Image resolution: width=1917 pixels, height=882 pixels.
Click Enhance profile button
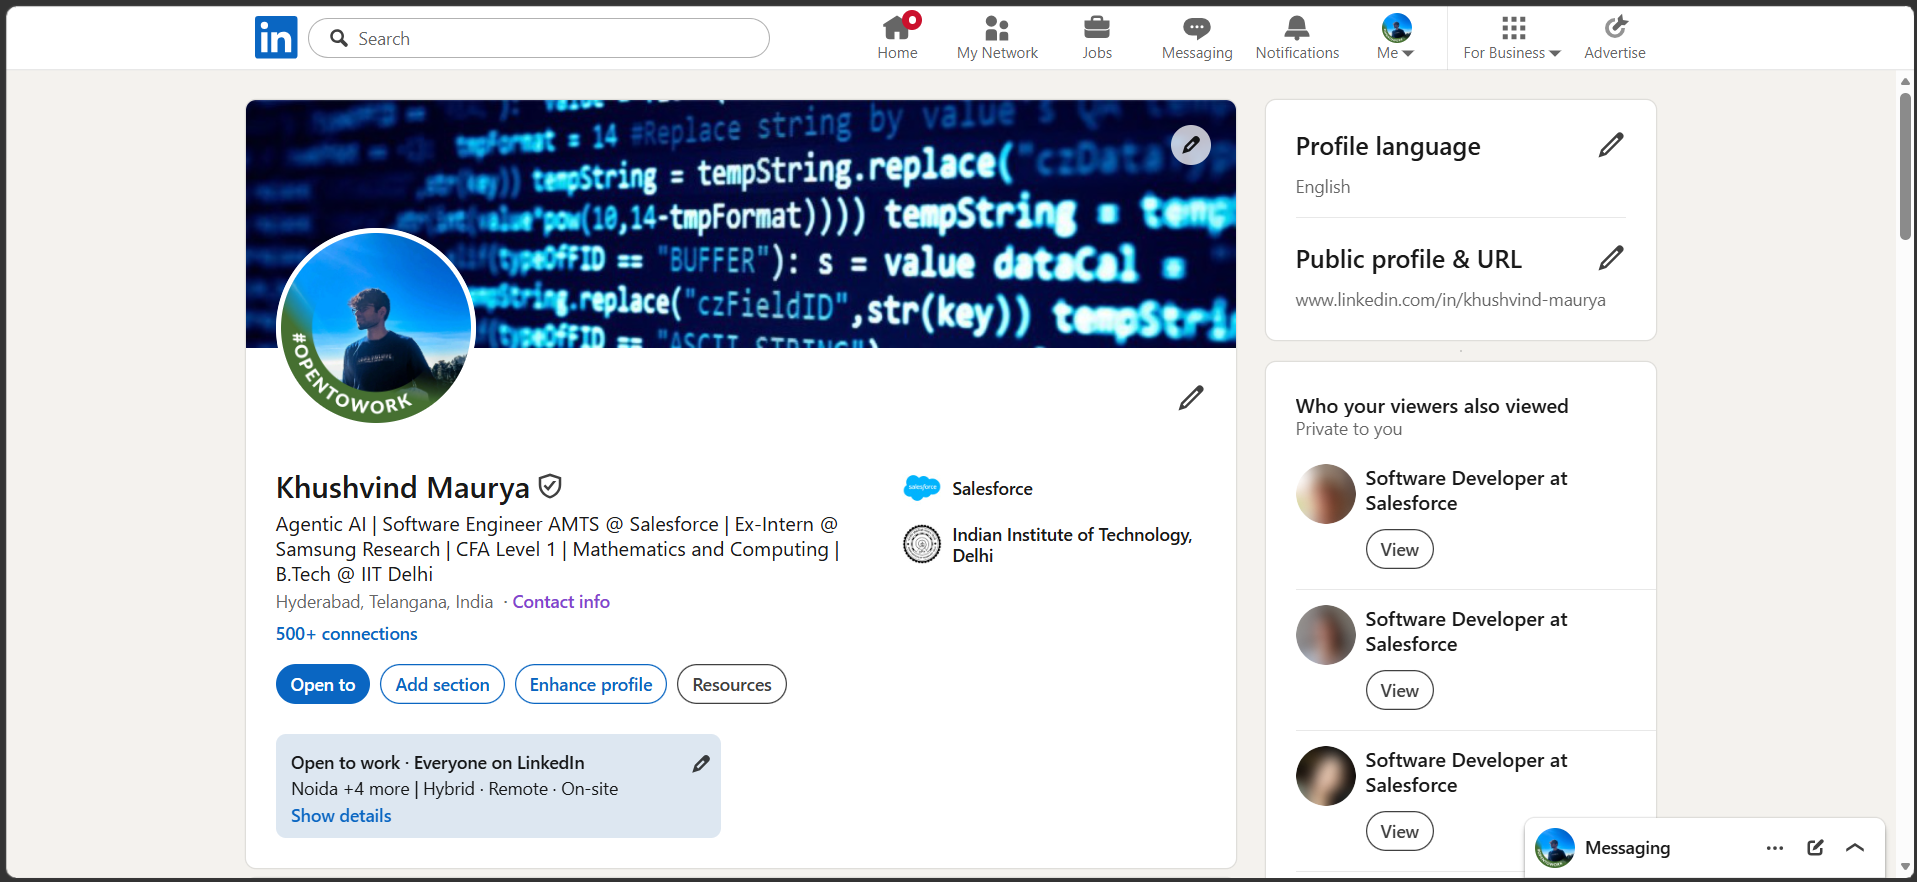tap(591, 684)
